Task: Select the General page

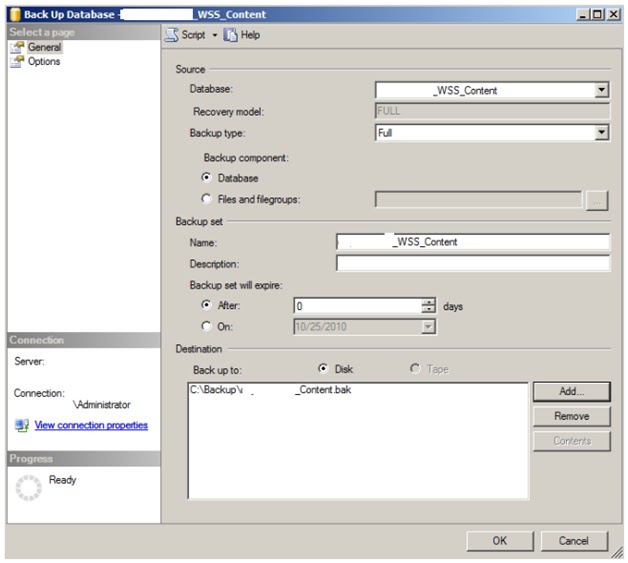Action: tap(44, 47)
